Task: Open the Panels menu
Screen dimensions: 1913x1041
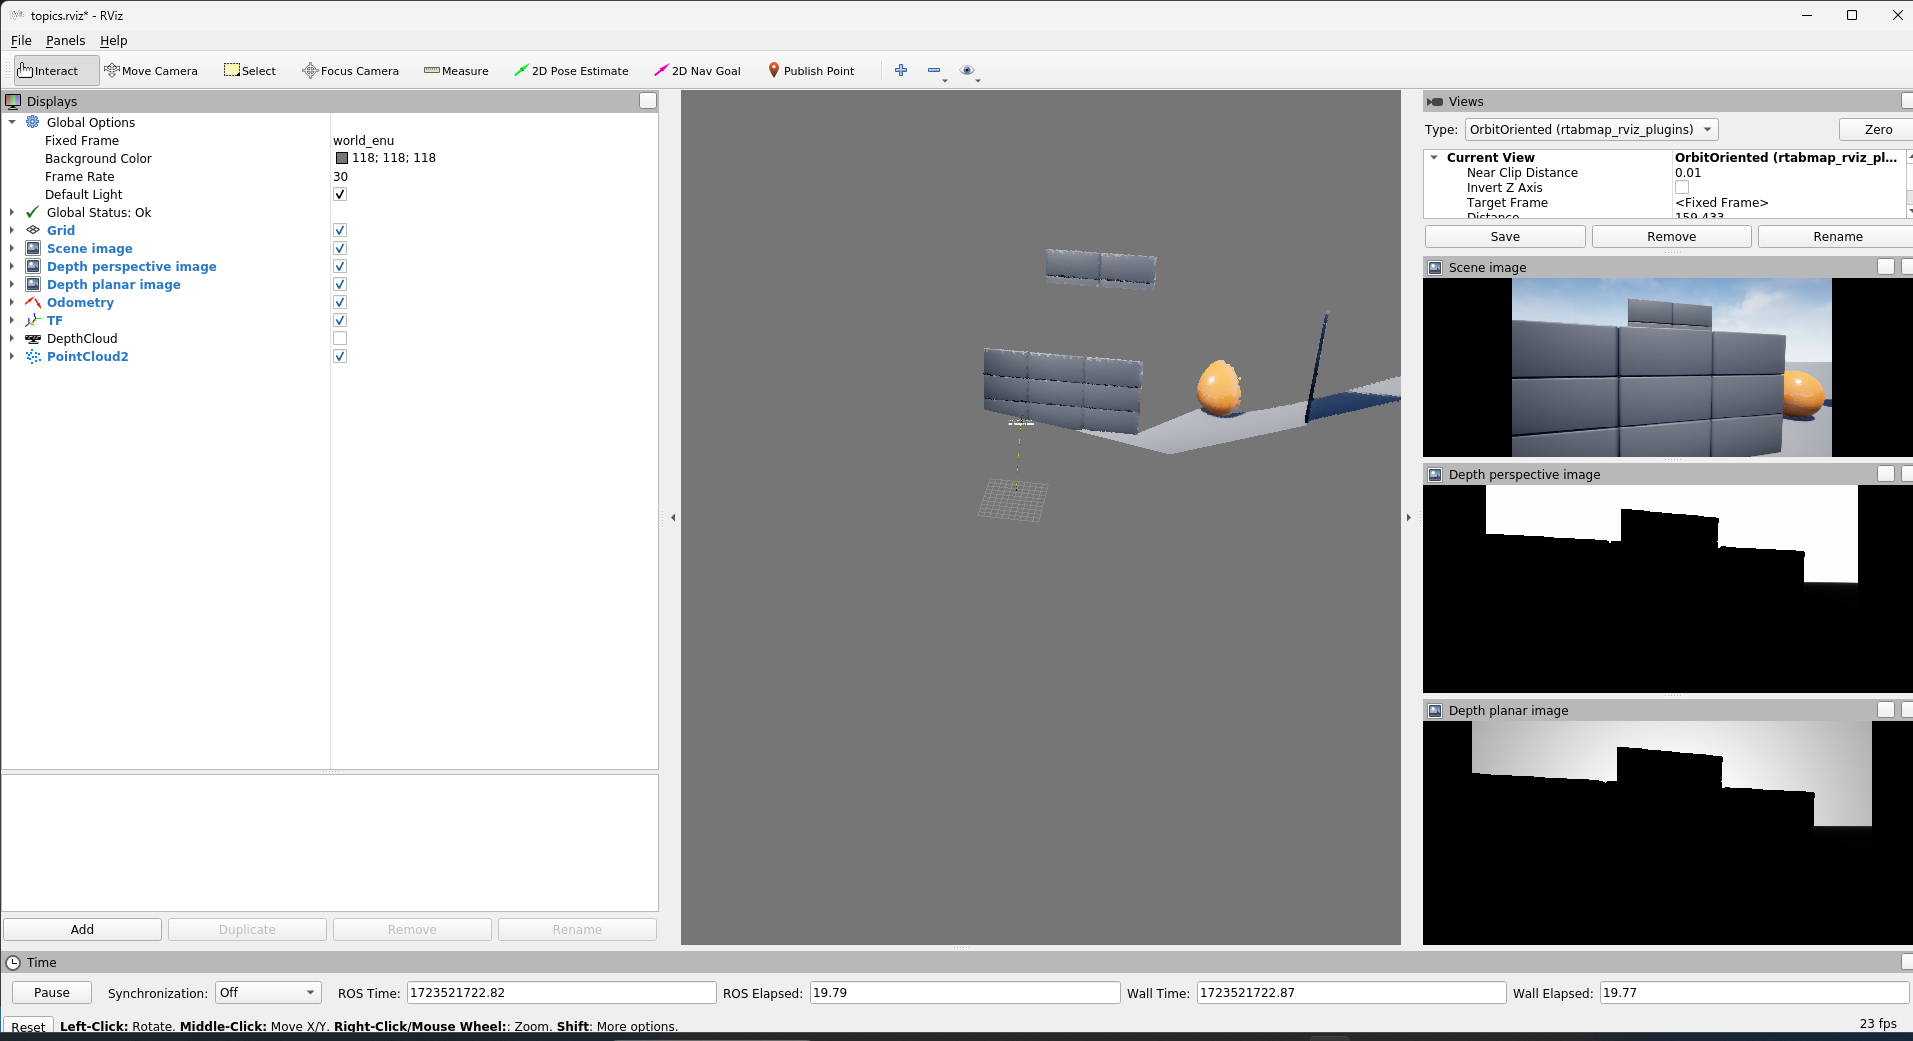Action: pyautogui.click(x=65, y=41)
